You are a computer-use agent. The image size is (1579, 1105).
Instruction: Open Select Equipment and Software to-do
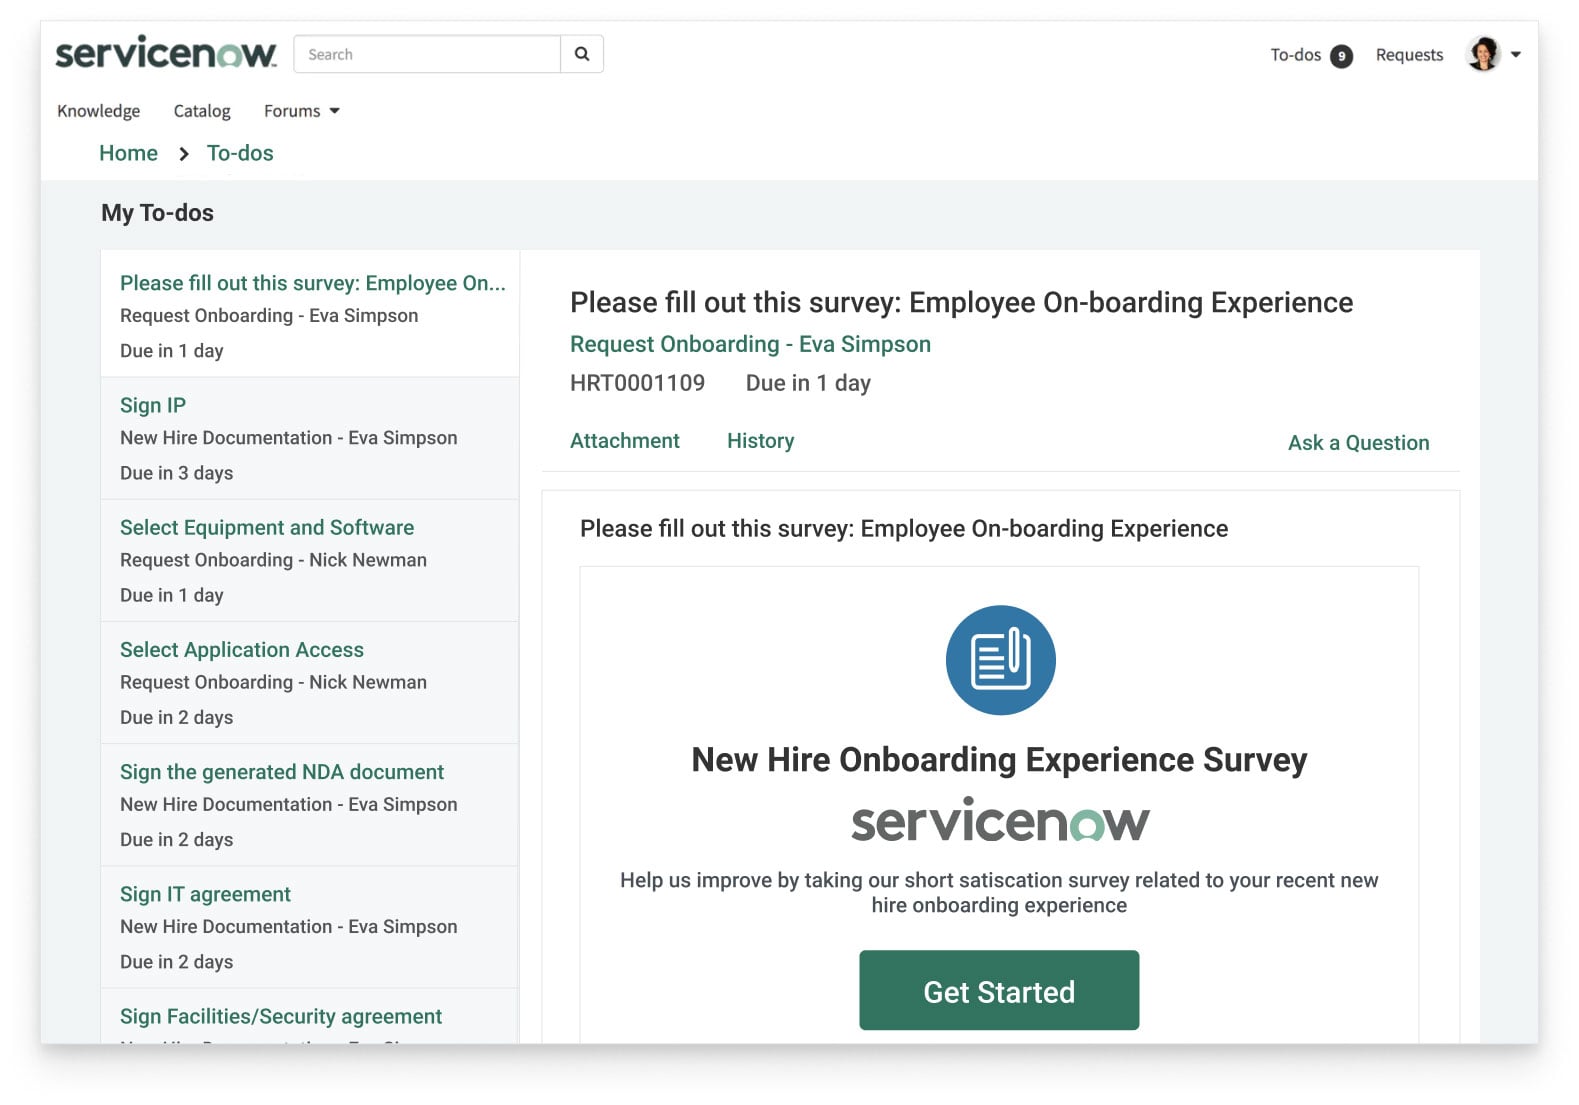(267, 527)
